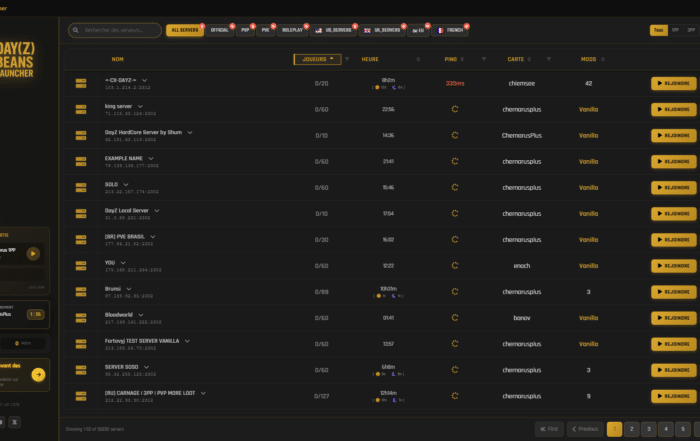The height and width of the screenshot is (441, 700).
Task: Select the UK_SERVERS filter tab
Action: 382,30
